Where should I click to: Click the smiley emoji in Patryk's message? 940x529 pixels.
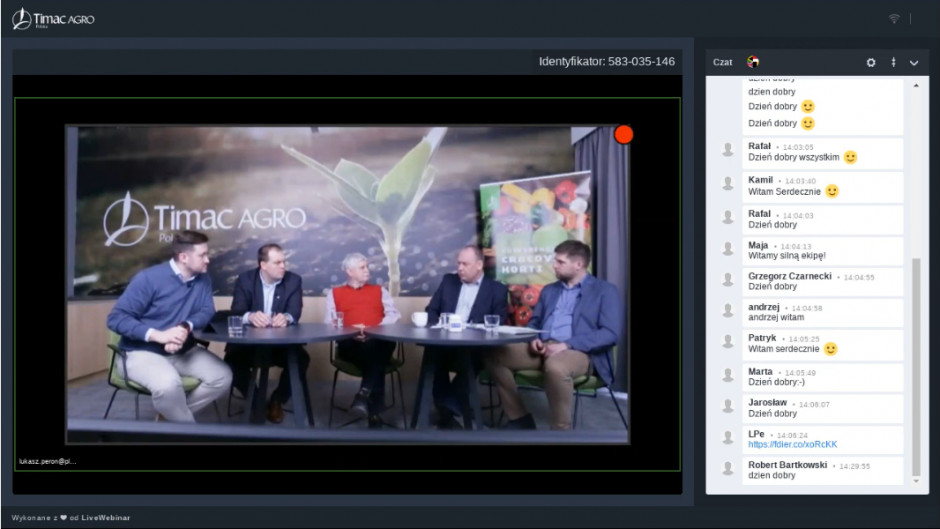click(830, 348)
